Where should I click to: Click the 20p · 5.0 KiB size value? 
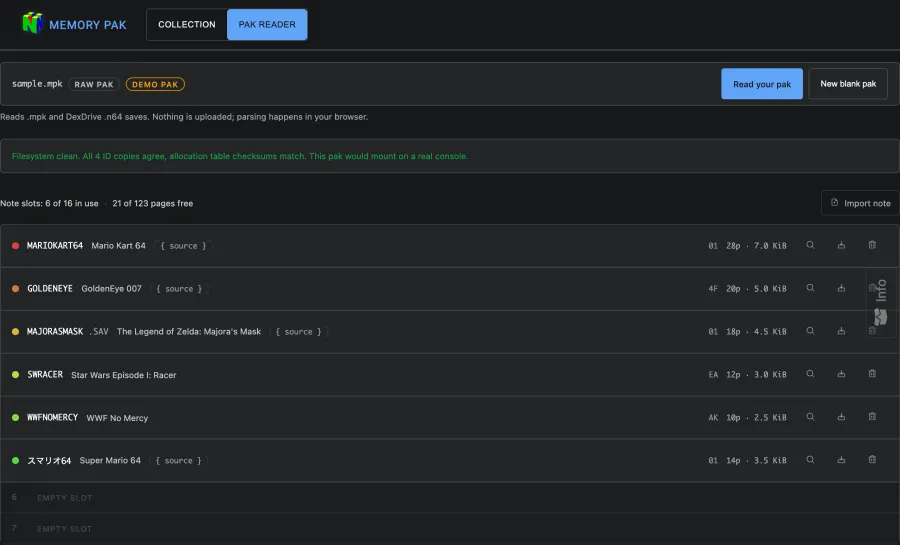tap(756, 289)
